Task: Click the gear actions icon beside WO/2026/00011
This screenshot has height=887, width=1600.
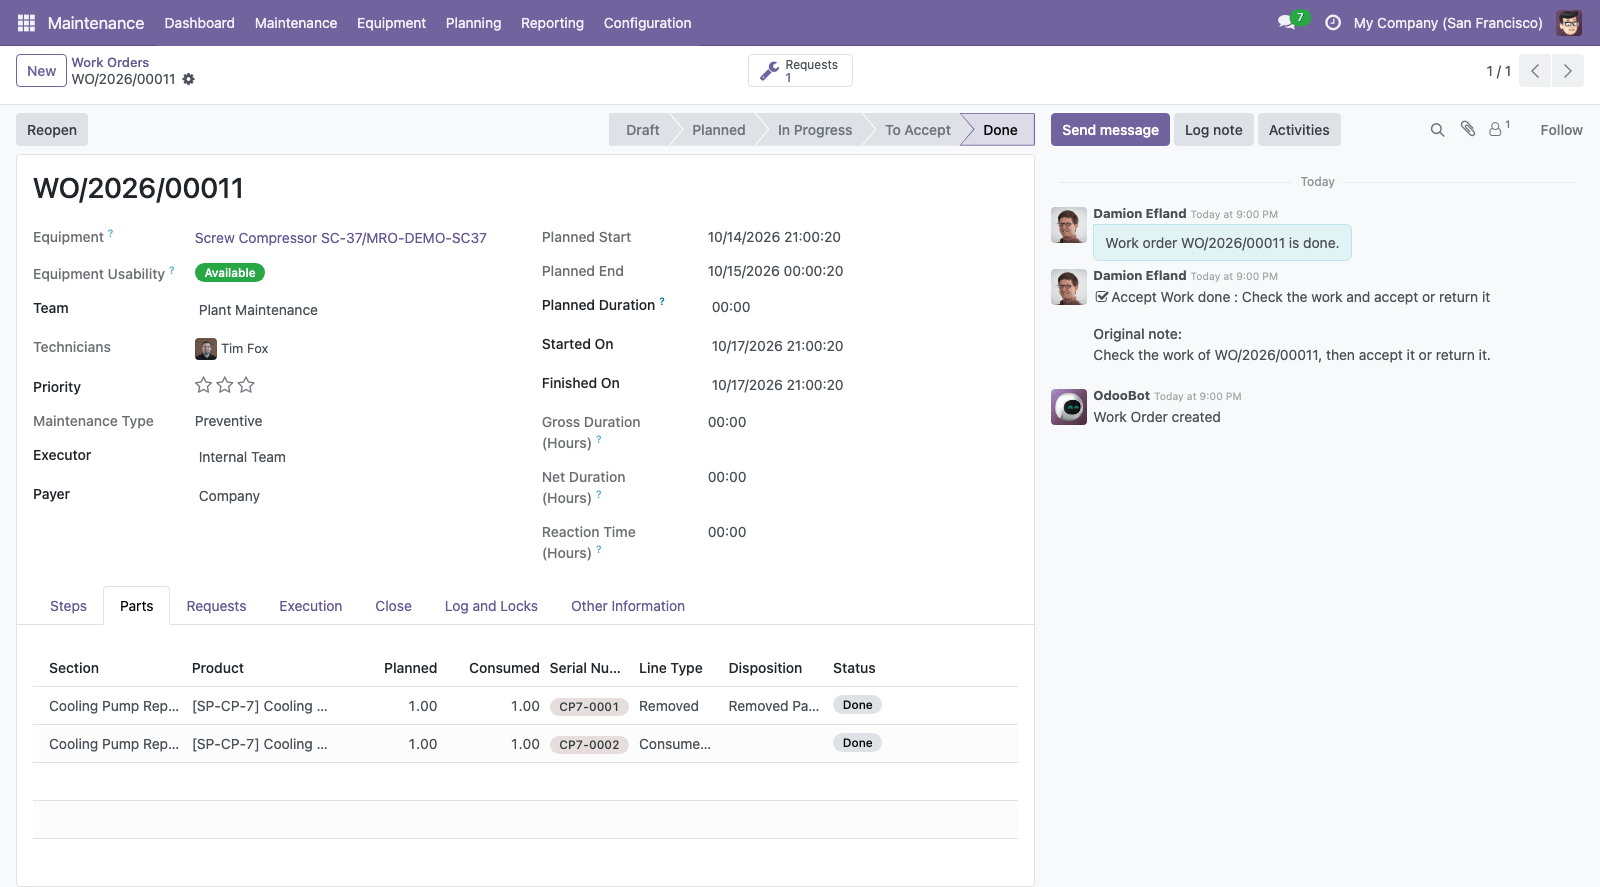Action: pos(189,79)
